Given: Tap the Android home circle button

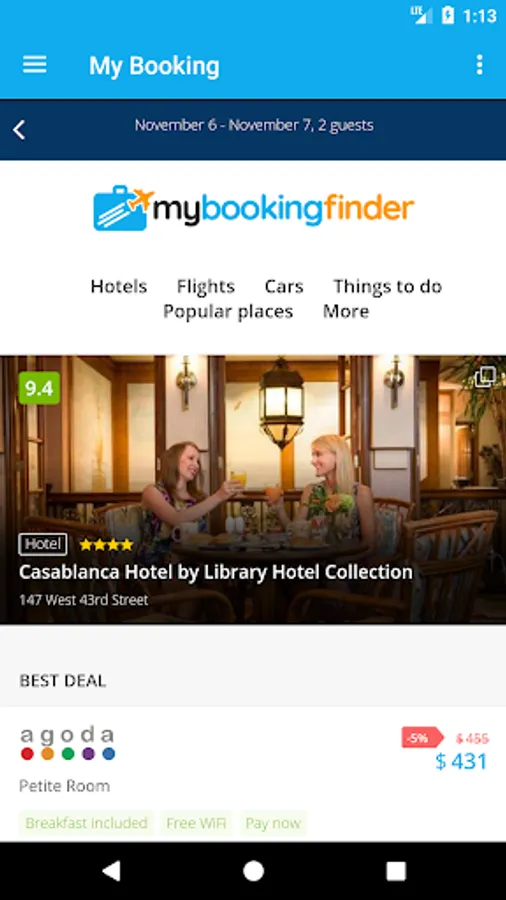Looking at the screenshot, I should [x=253, y=871].
